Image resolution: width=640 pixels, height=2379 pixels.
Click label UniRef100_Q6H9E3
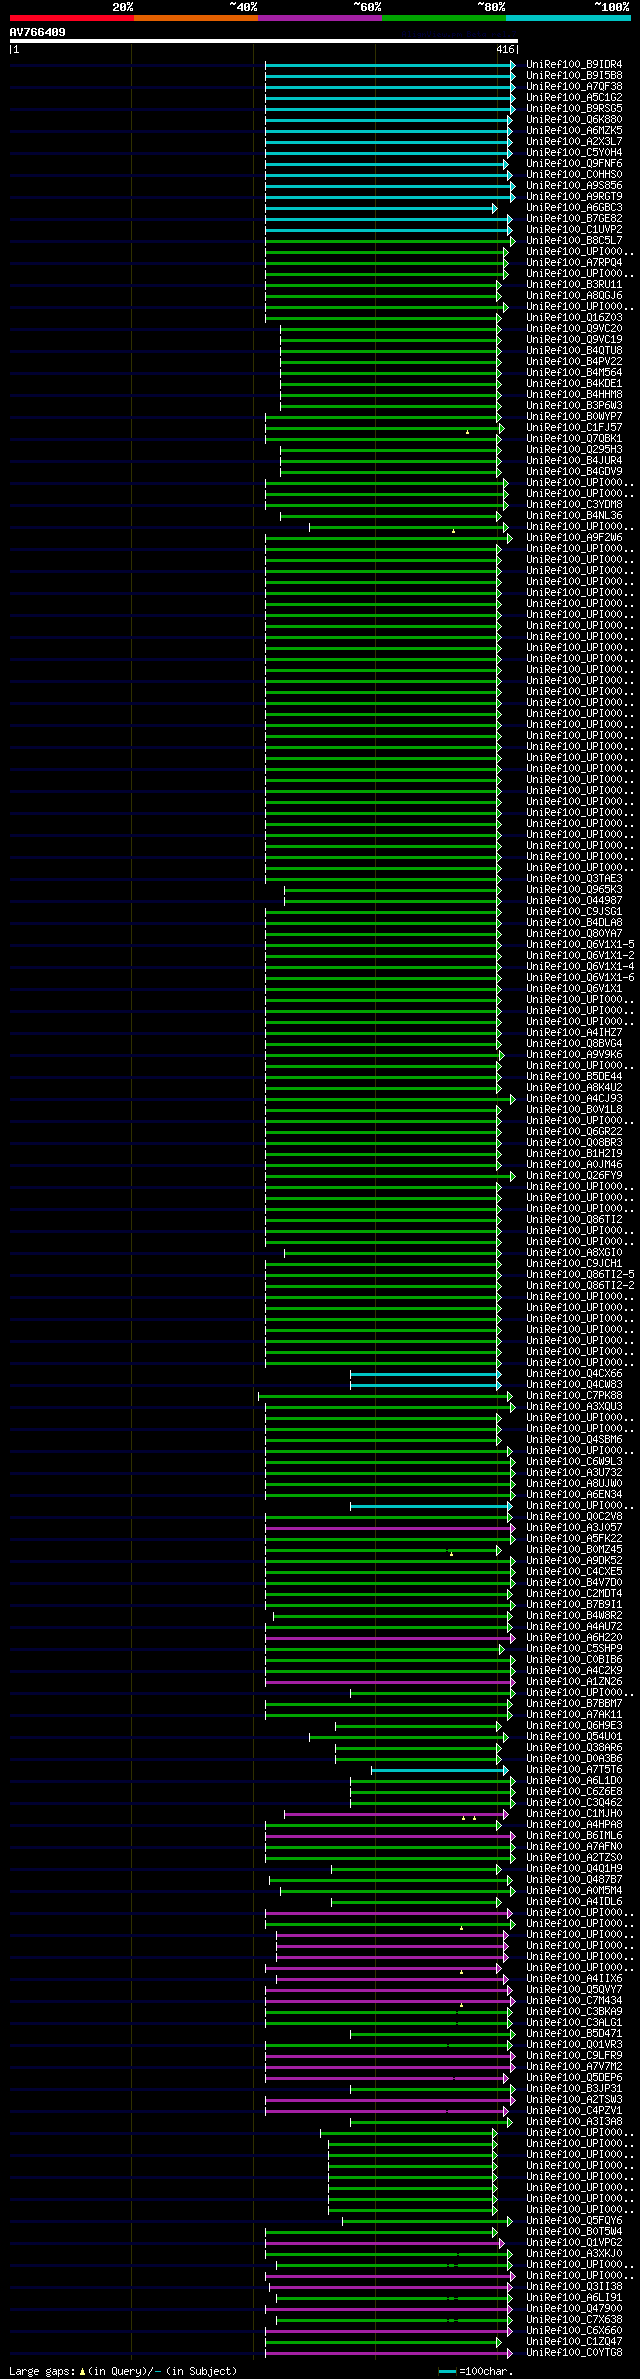[574, 1726]
